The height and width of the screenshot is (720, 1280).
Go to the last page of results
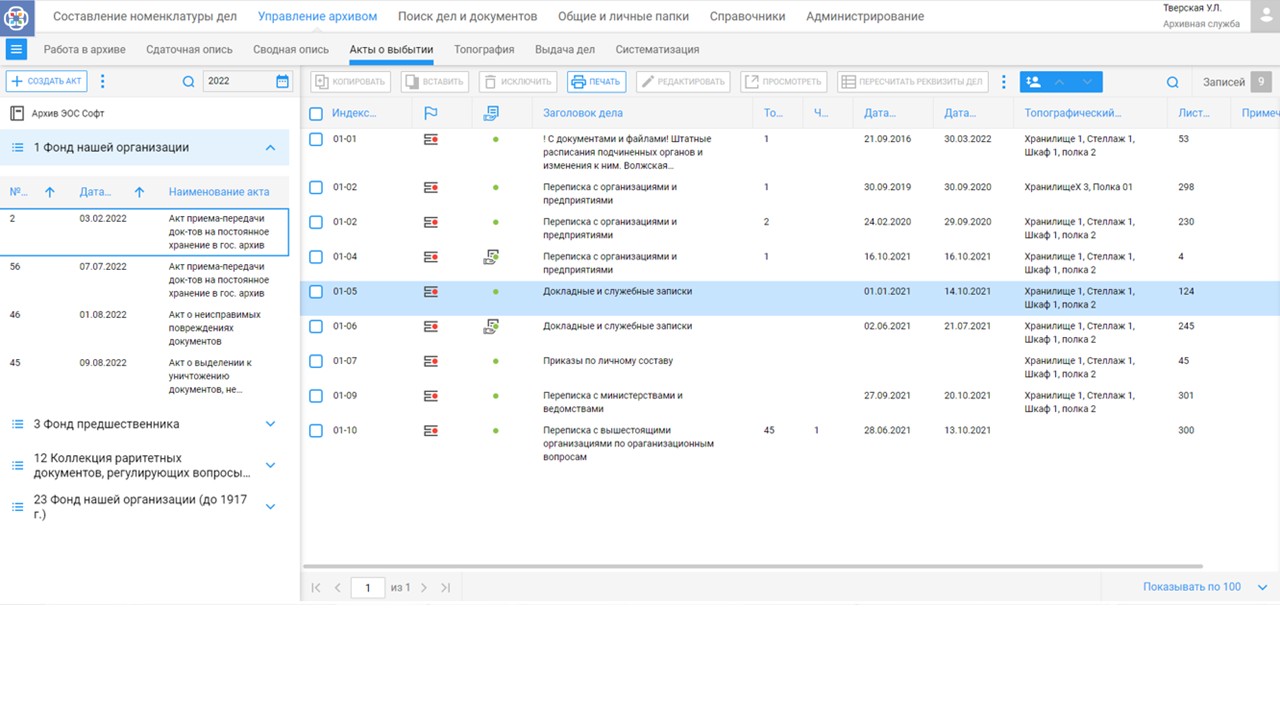(x=446, y=588)
